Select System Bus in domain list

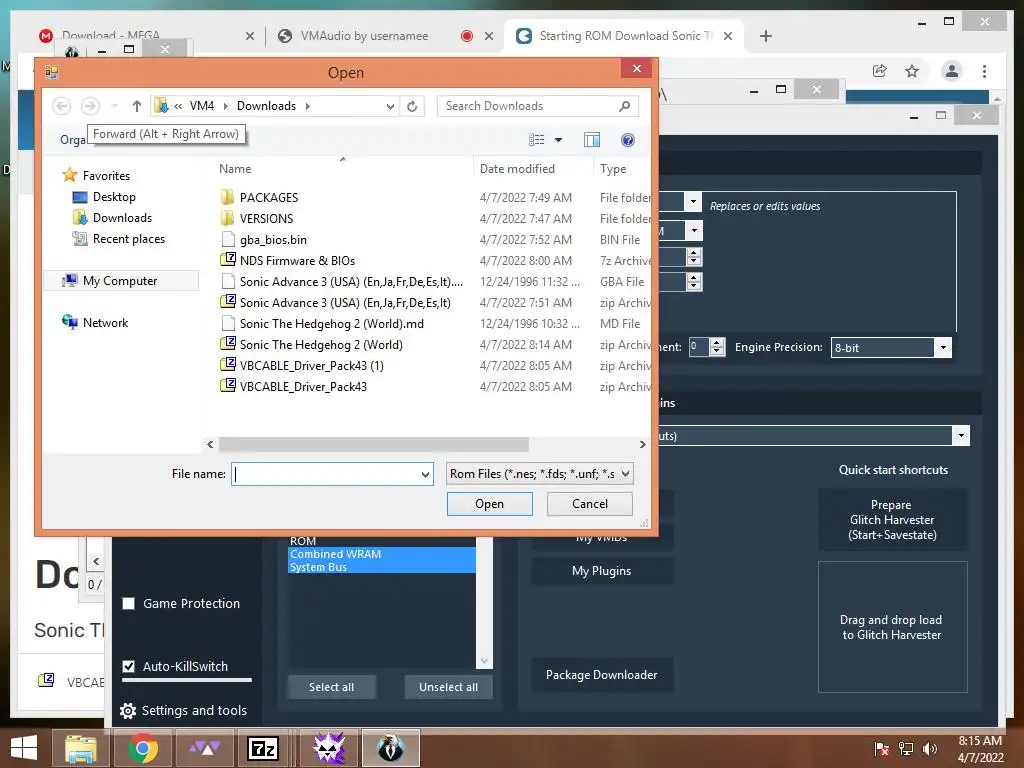[x=381, y=567]
